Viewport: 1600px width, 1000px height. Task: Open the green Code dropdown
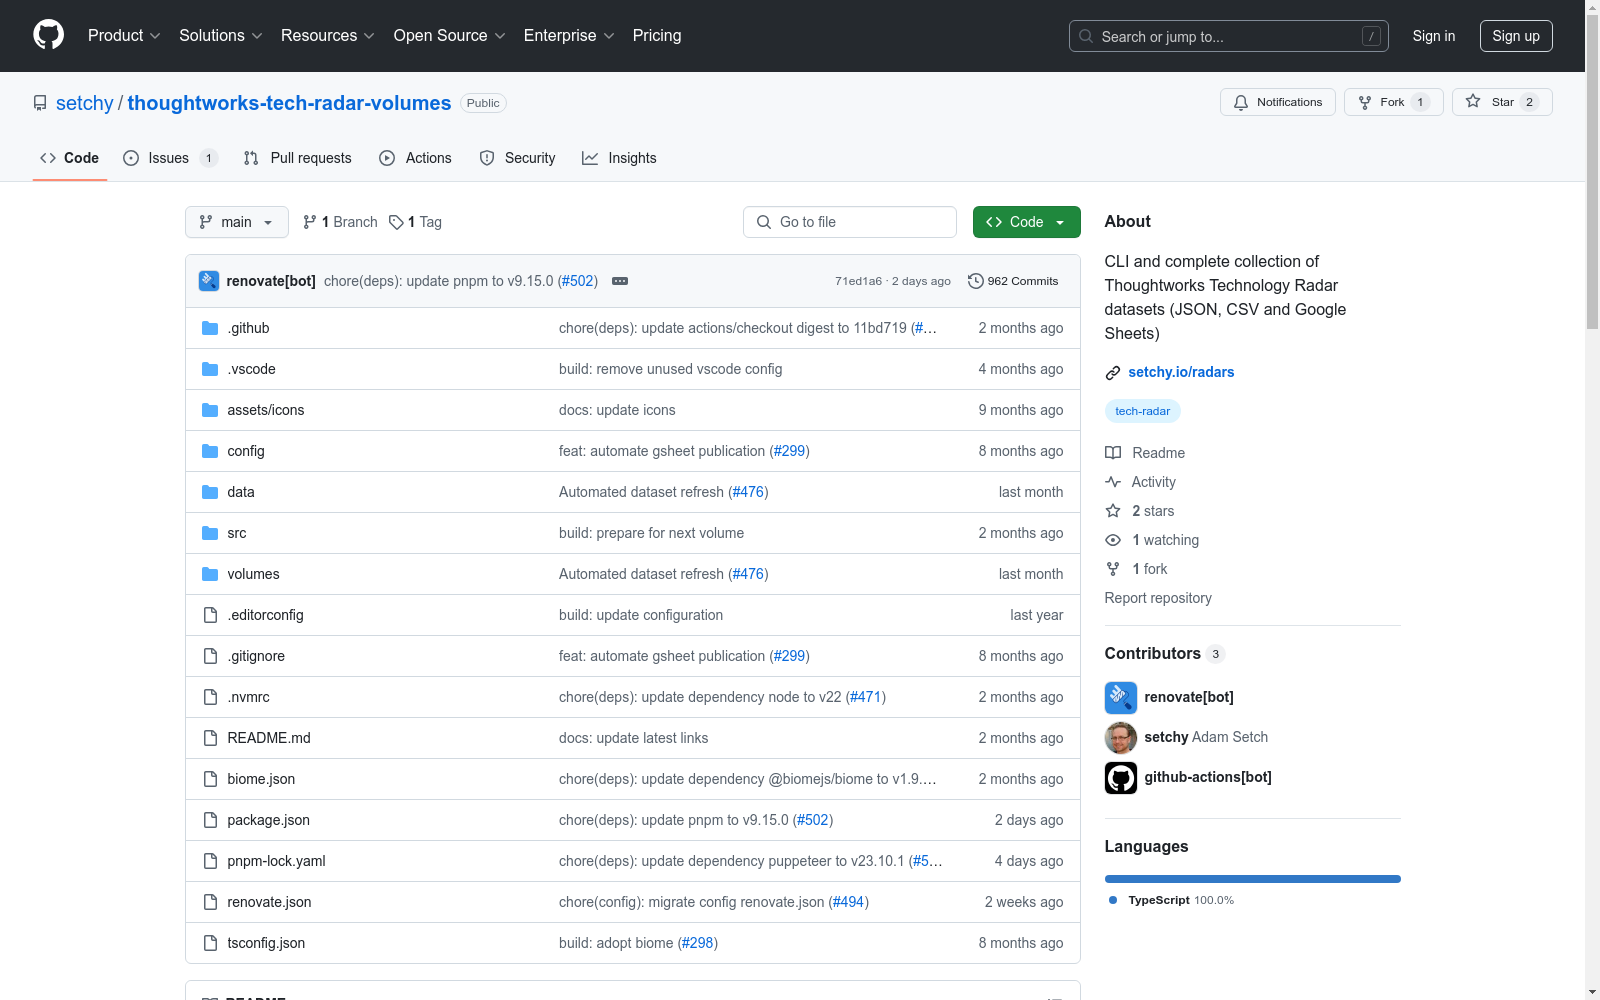1027,222
